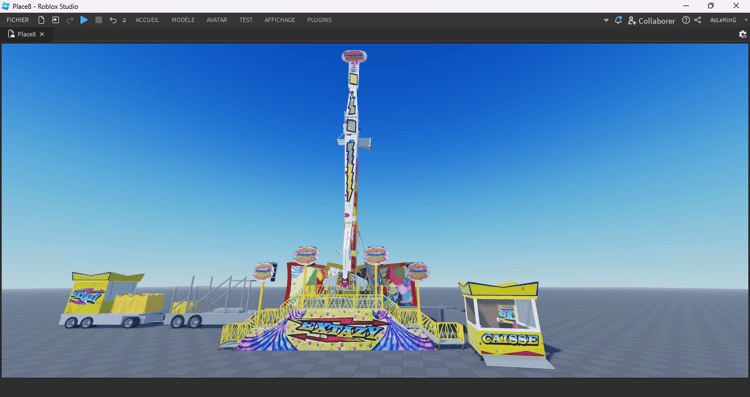Undo the last action with the arrow icon
The image size is (750, 397).
click(x=113, y=20)
